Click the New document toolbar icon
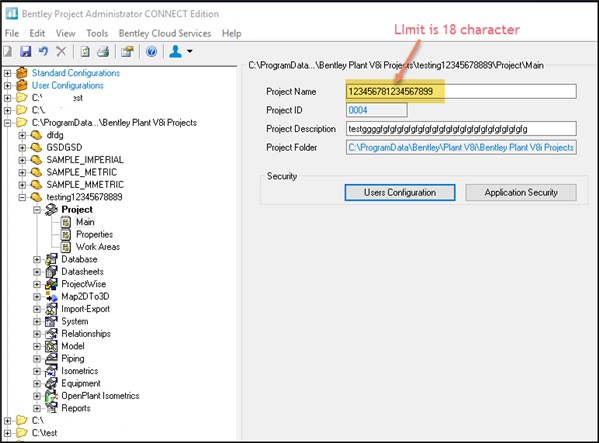Image resolution: width=599 pixels, height=443 pixels. pos(8,51)
